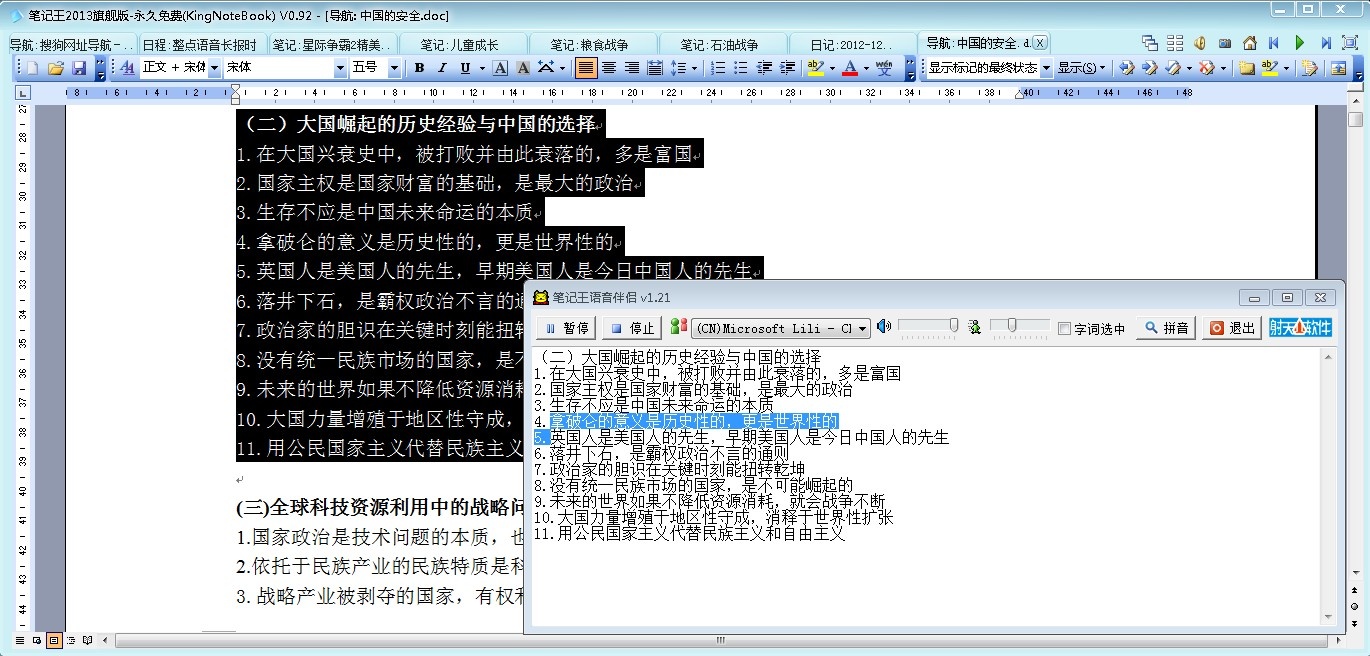
Task: Toggle track changes icon
Action: pyautogui.click(x=1310, y=68)
